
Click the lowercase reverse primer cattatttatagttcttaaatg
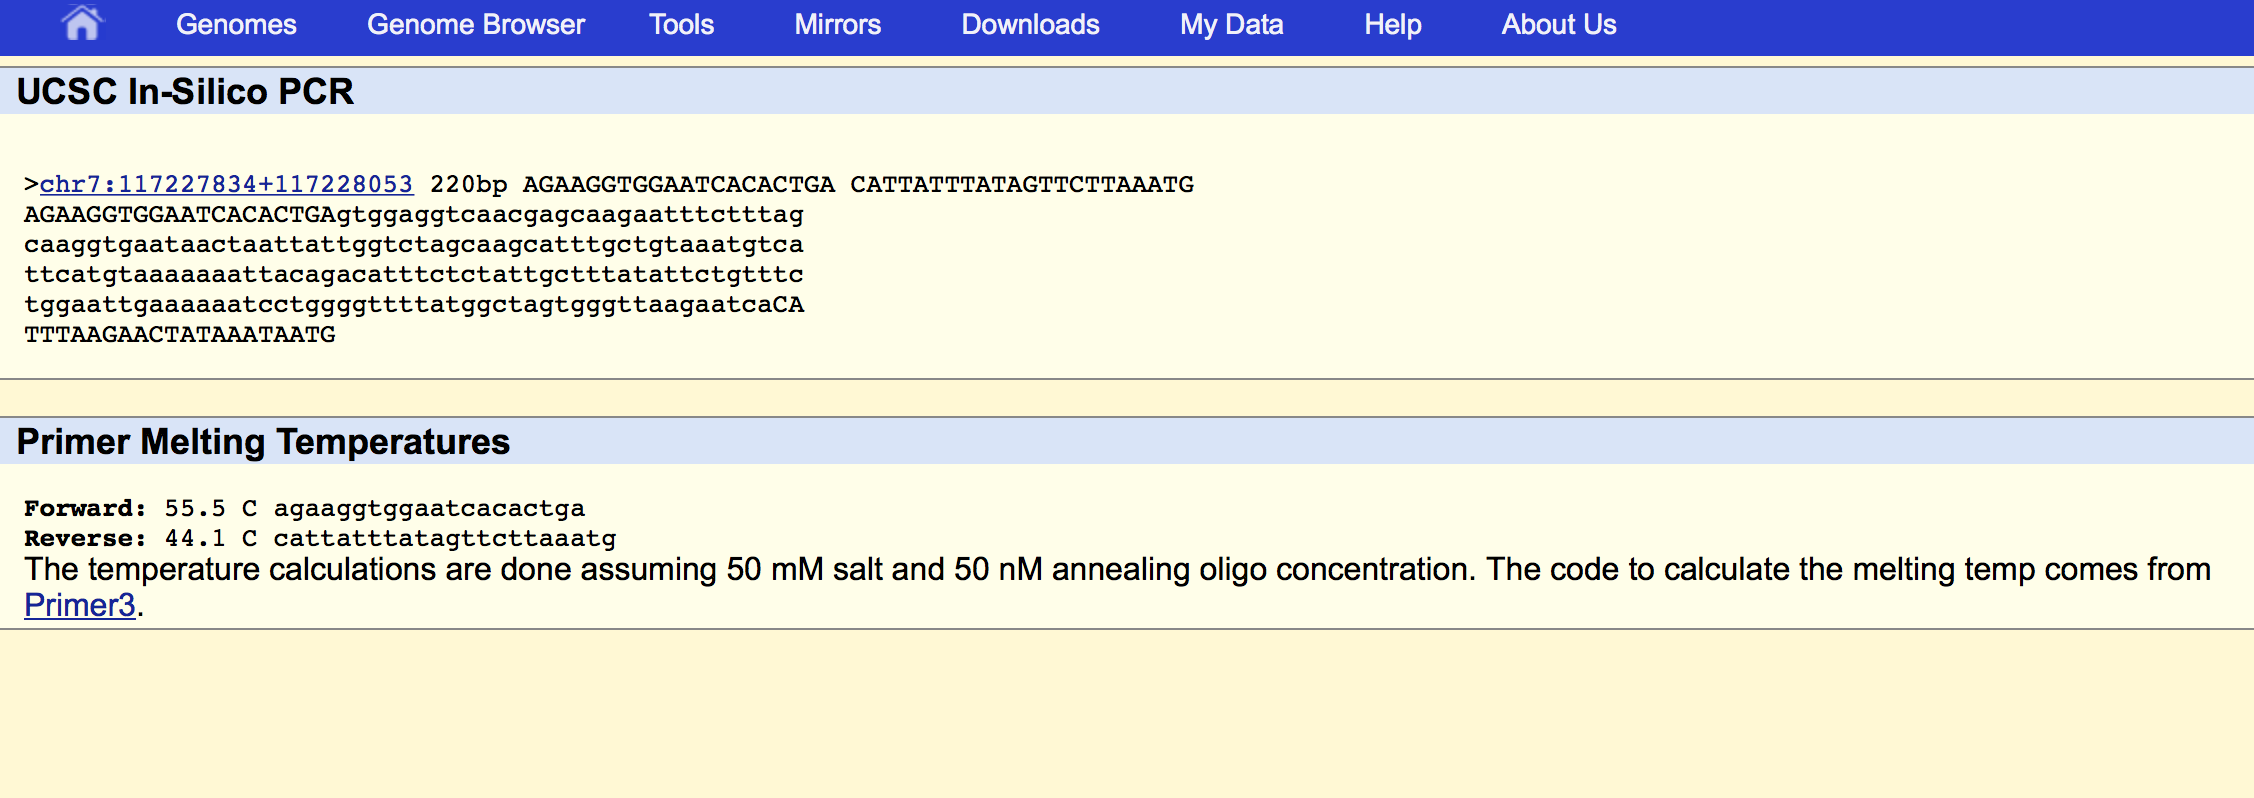tap(445, 539)
